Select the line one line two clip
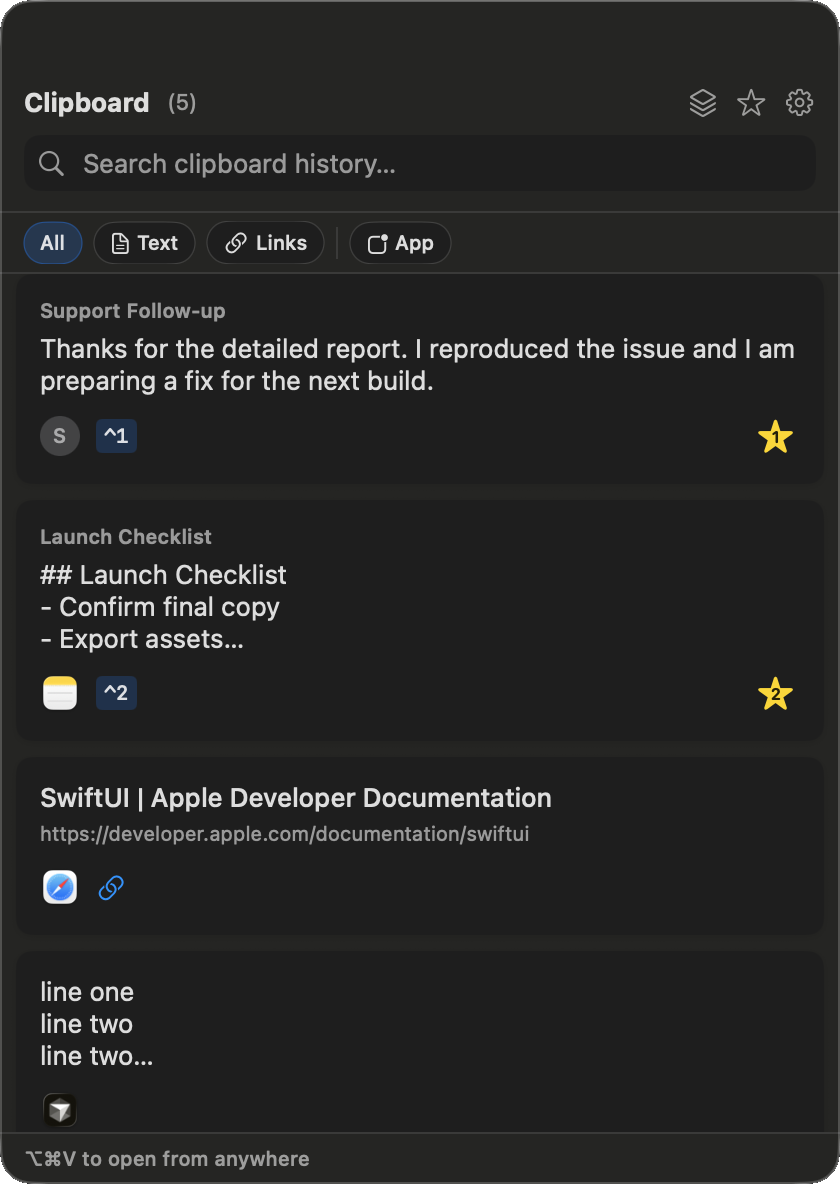 tap(420, 1042)
